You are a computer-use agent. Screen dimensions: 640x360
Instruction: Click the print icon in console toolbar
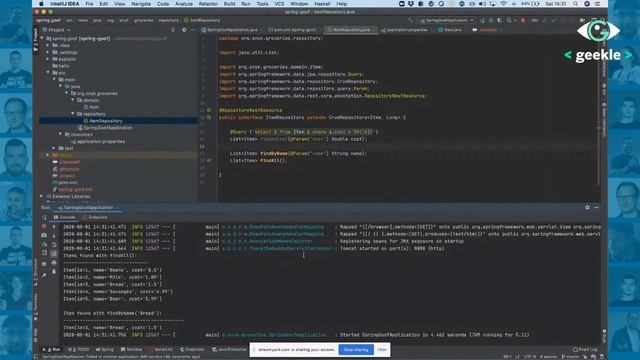click(54, 262)
